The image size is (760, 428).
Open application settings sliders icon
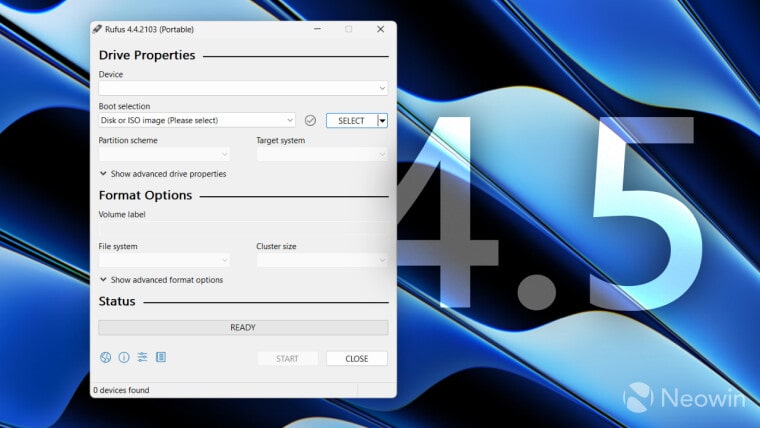[x=142, y=357]
